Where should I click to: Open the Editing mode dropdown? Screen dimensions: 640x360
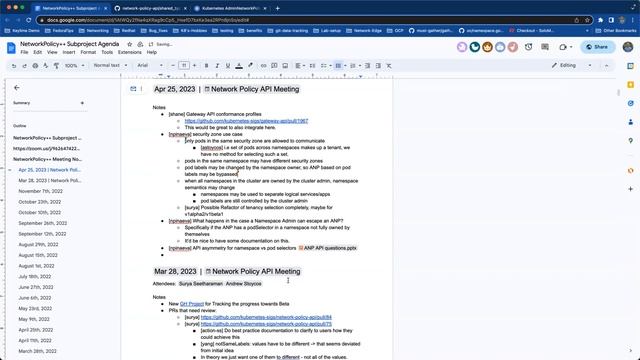point(572,65)
